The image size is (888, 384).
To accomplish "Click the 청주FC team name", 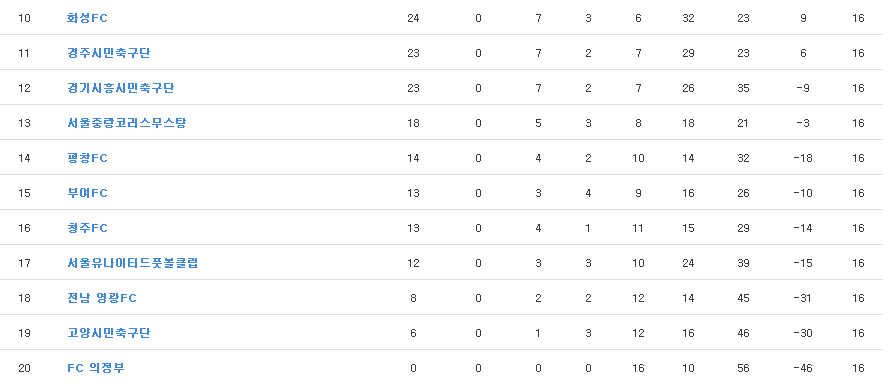I will click(x=87, y=228).
